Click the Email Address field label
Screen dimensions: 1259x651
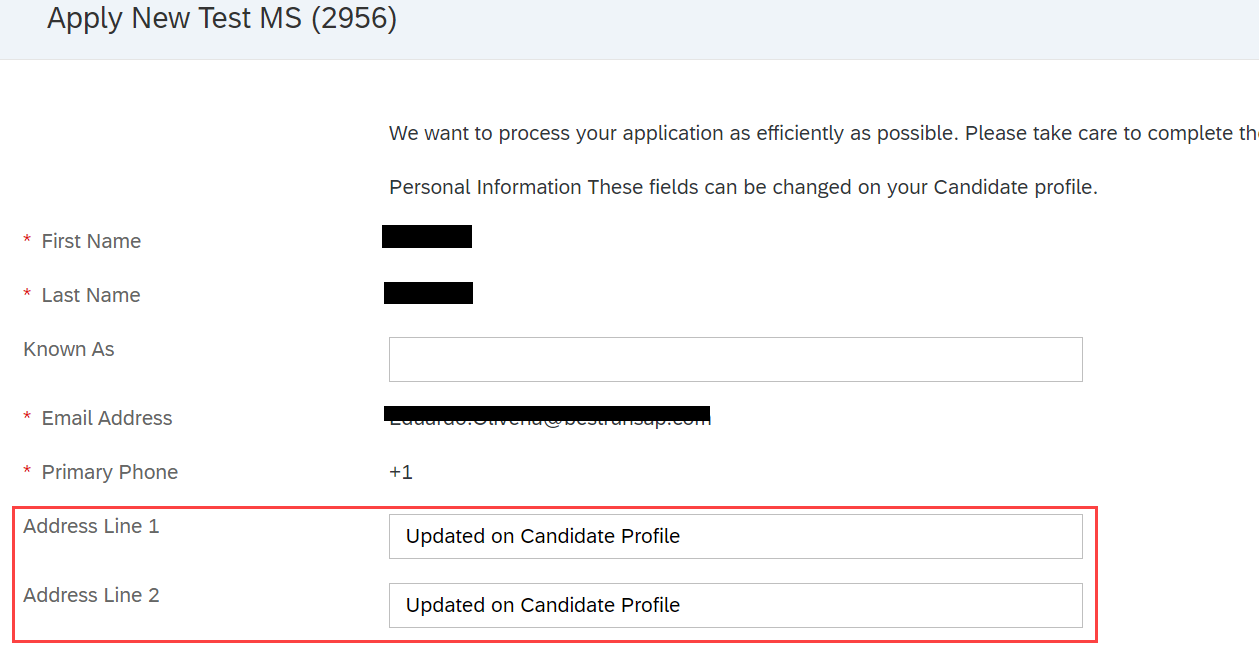(107, 418)
